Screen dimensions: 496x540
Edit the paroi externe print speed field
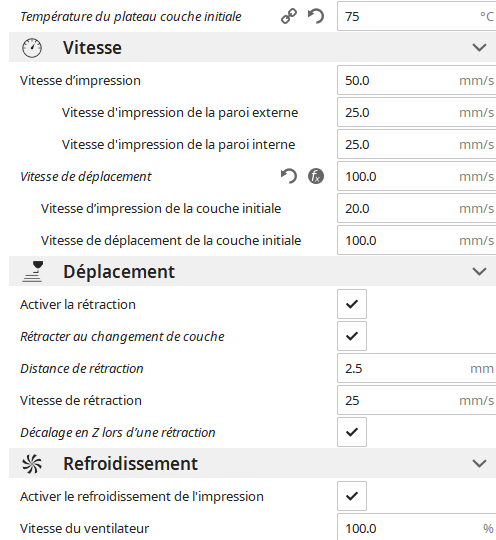[x=417, y=112]
